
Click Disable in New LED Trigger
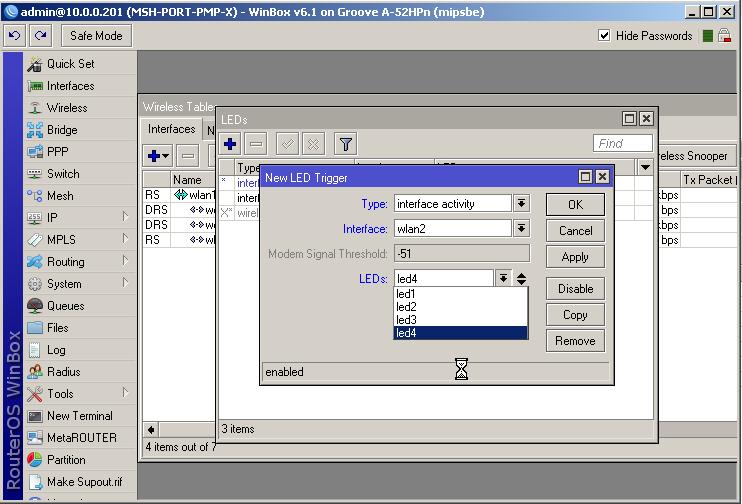(x=575, y=289)
